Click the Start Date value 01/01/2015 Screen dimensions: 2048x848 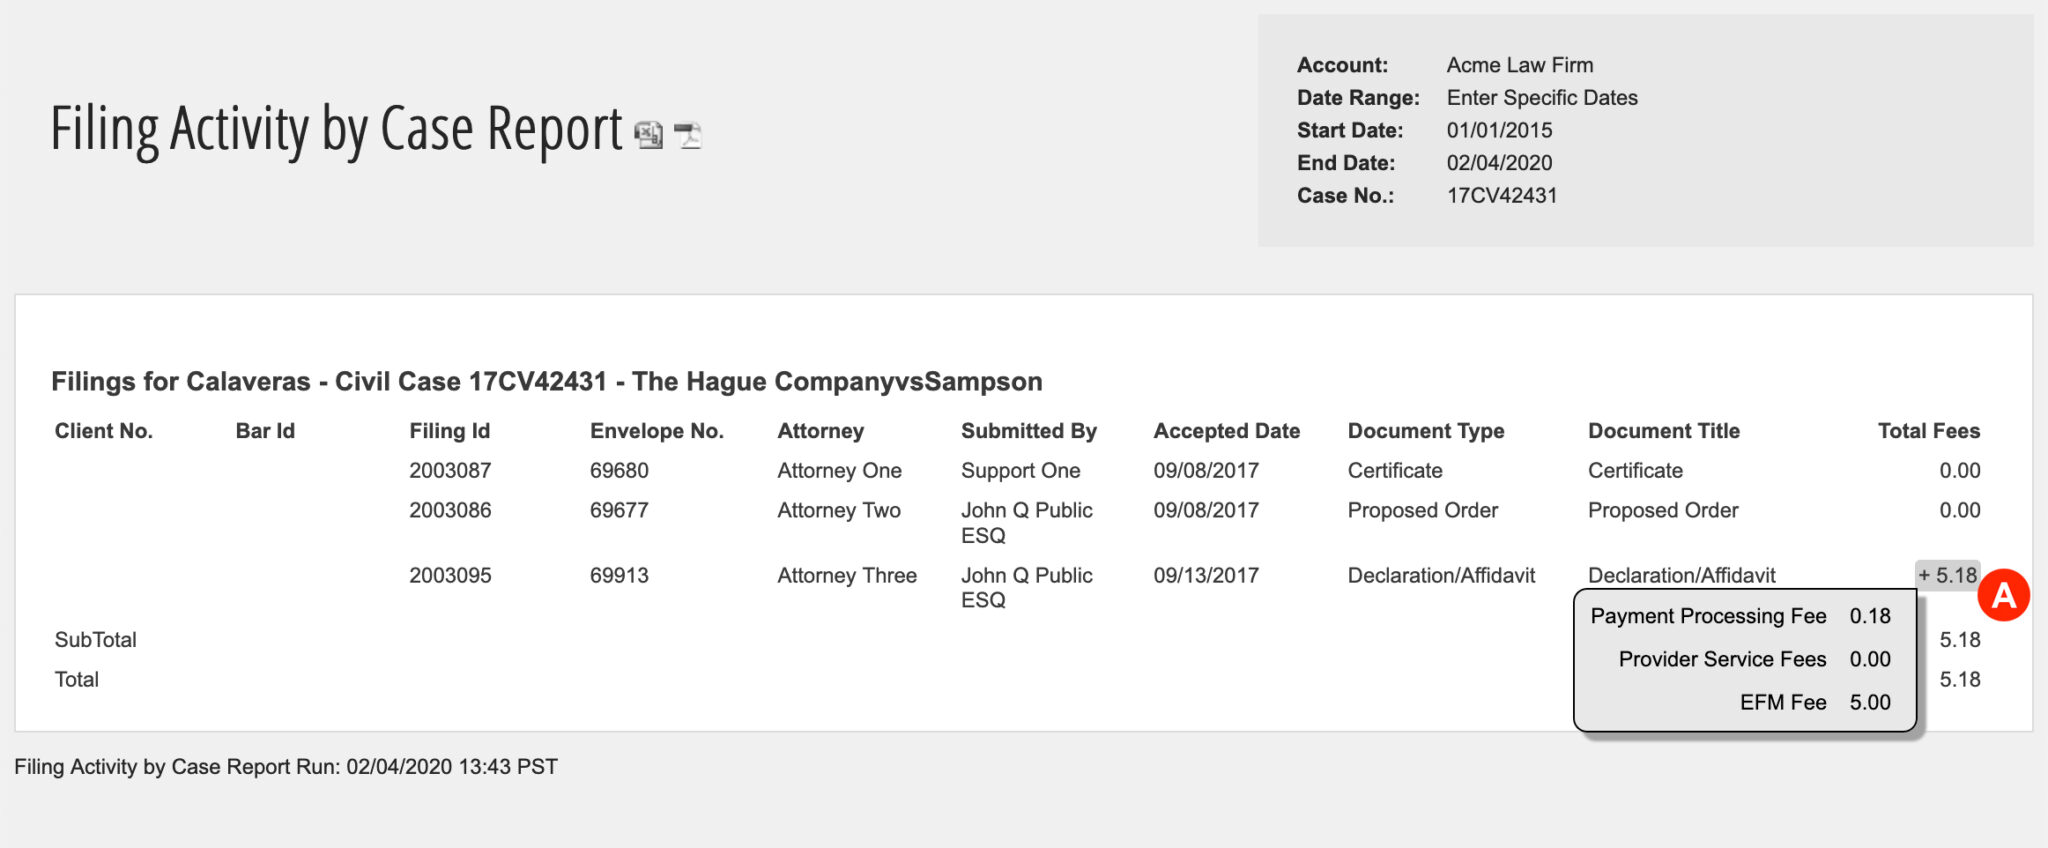click(x=1499, y=130)
